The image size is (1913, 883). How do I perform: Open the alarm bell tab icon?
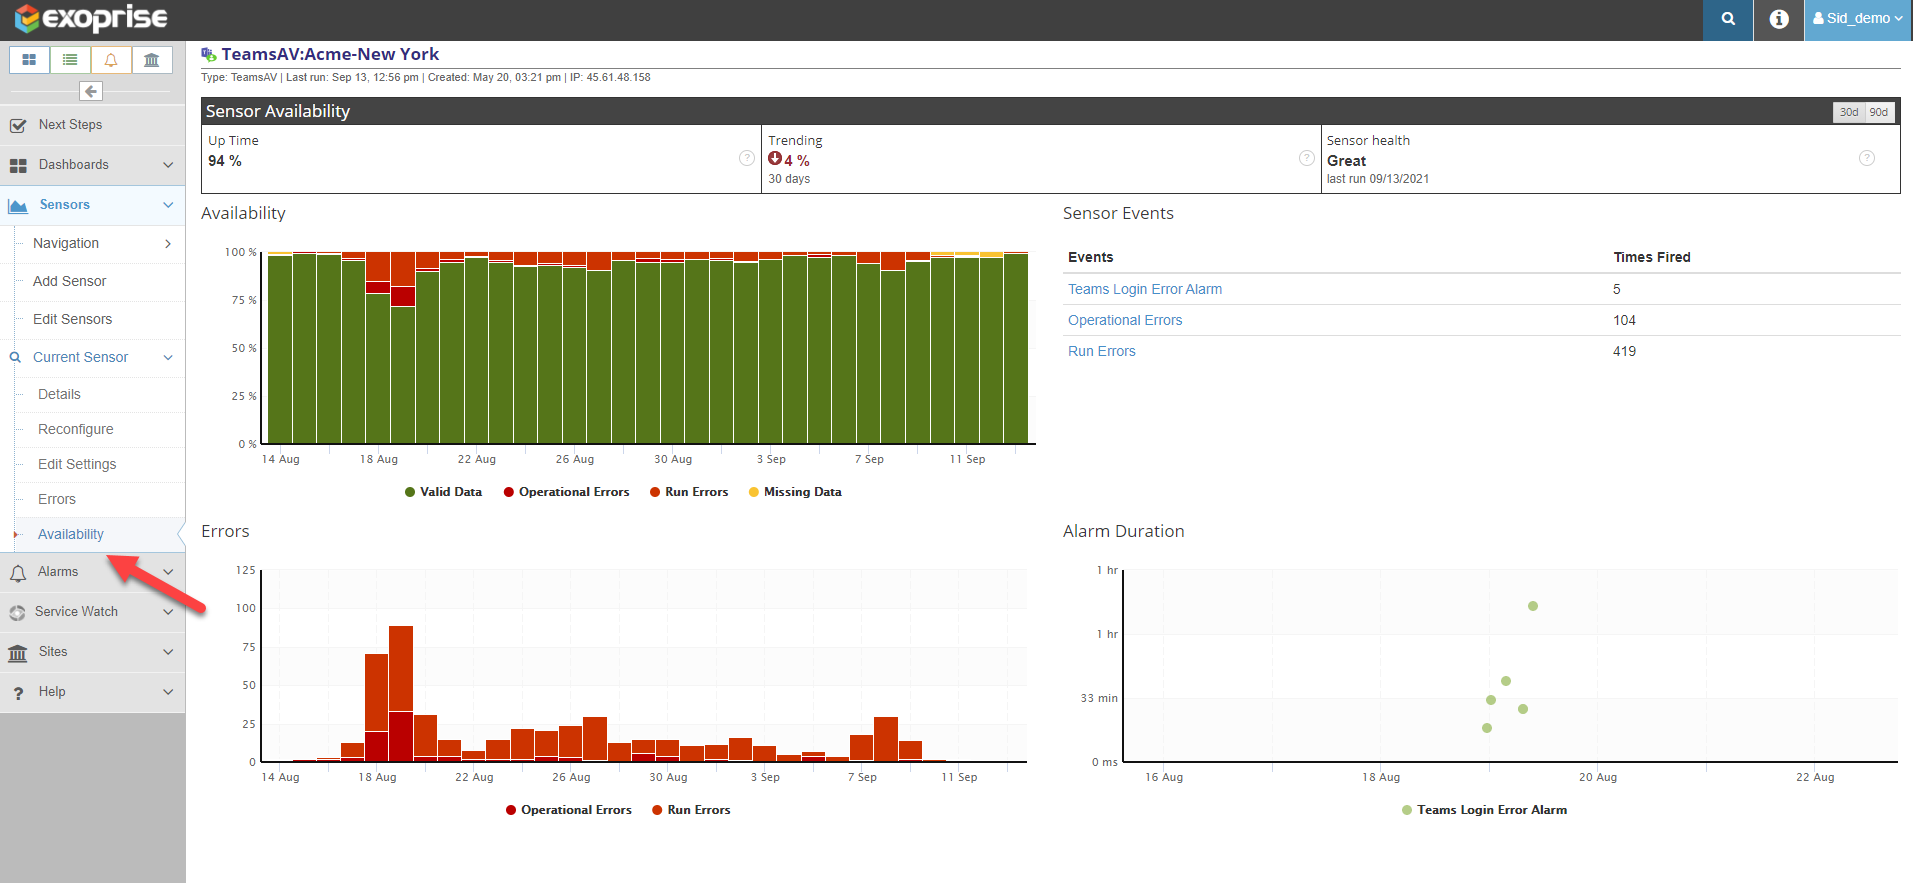pos(111,60)
